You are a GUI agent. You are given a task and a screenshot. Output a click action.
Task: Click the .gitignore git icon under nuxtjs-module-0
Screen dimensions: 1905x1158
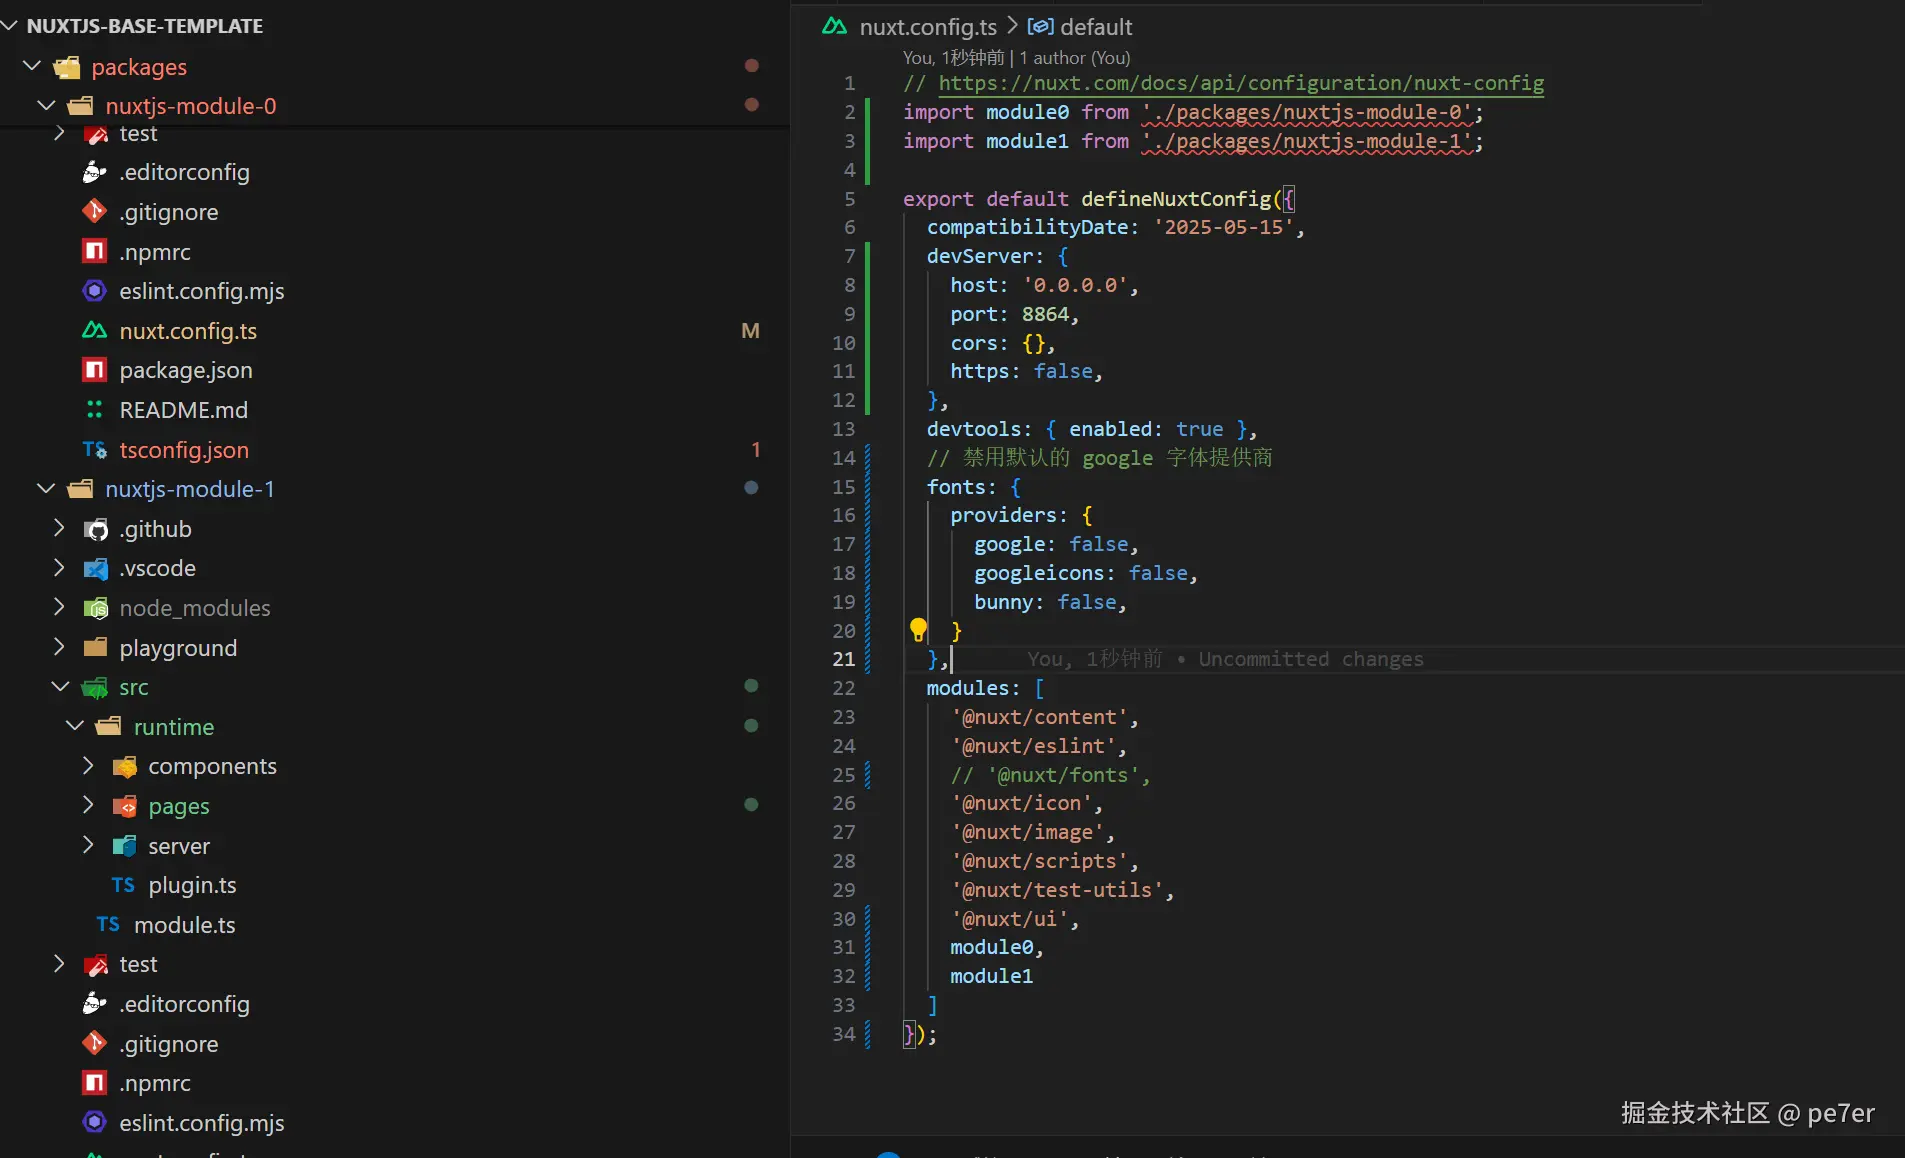click(x=94, y=212)
